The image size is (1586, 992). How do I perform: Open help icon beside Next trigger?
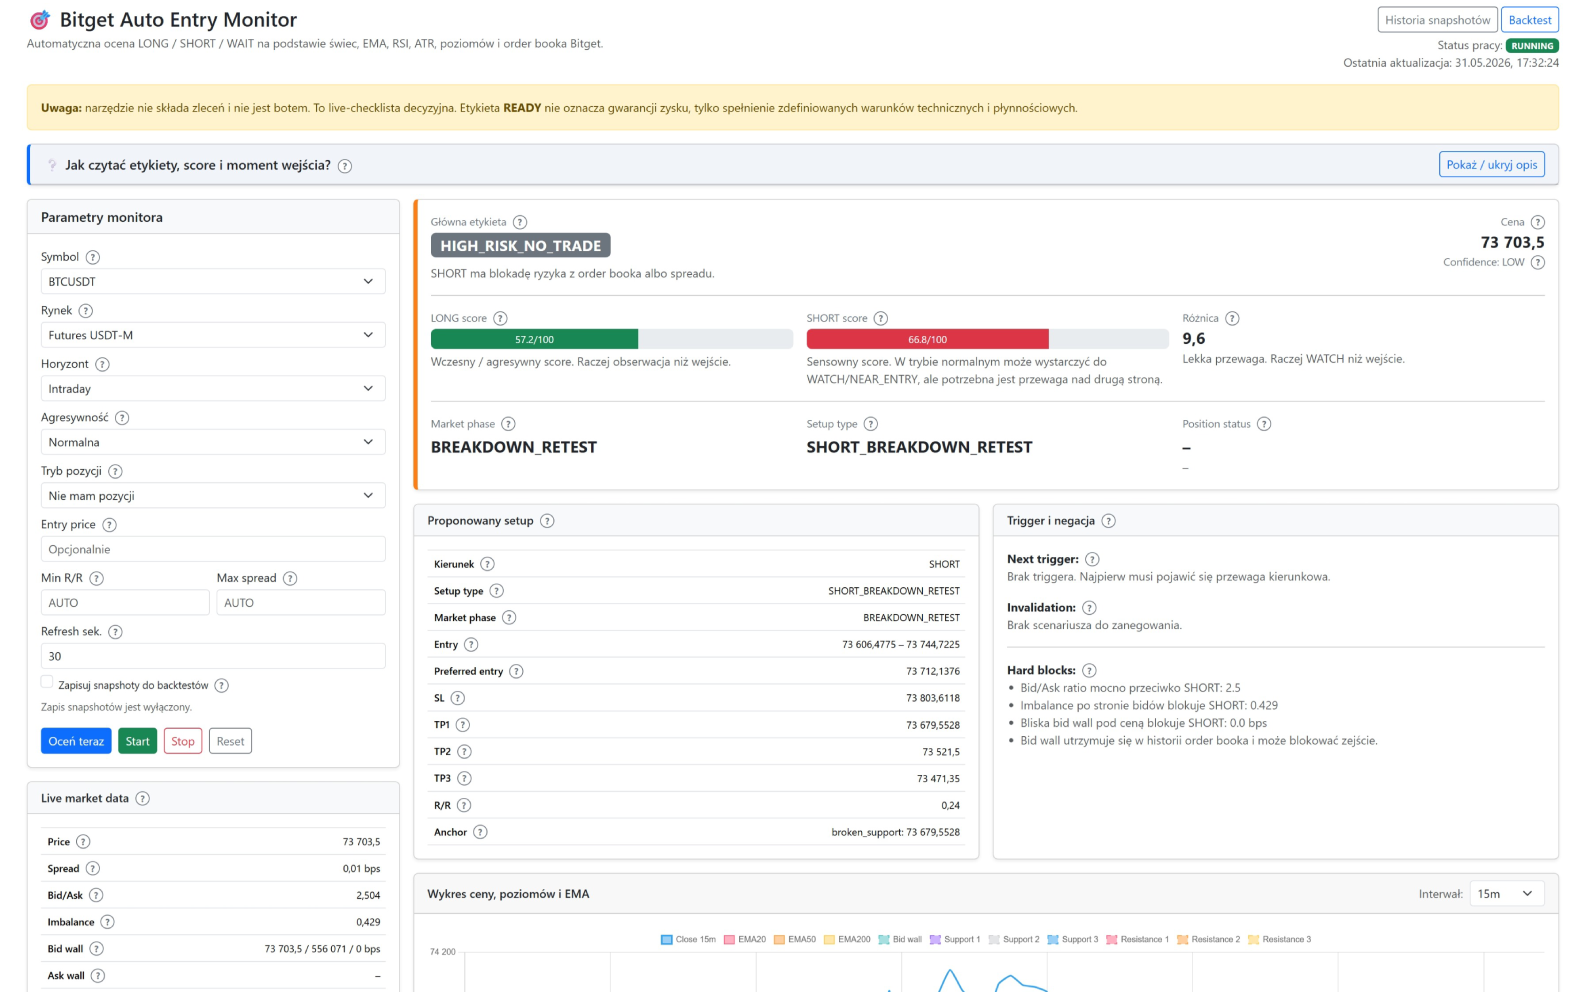[x=1092, y=559]
